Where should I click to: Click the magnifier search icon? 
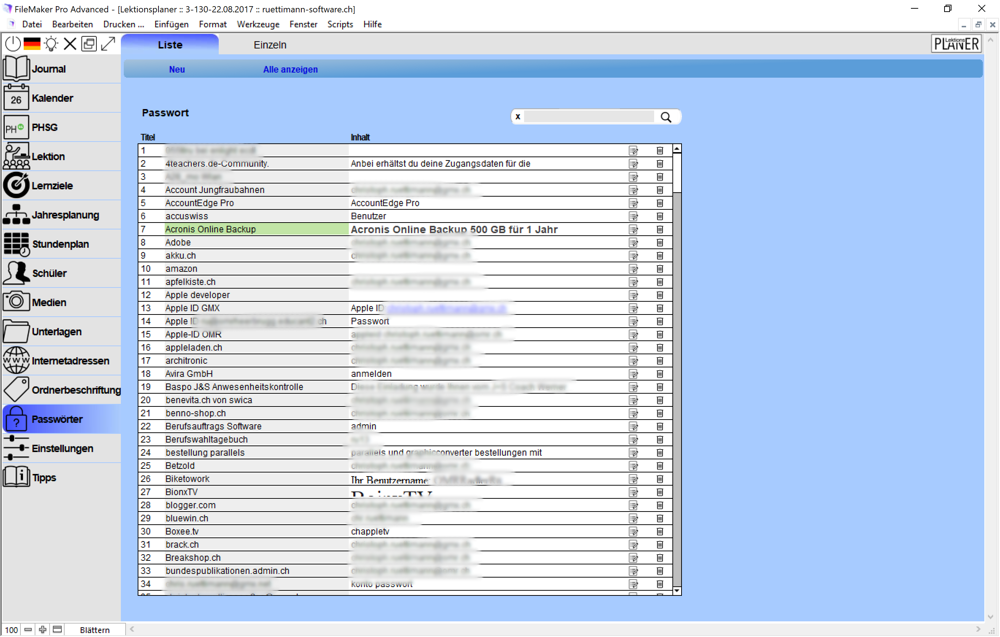point(666,117)
